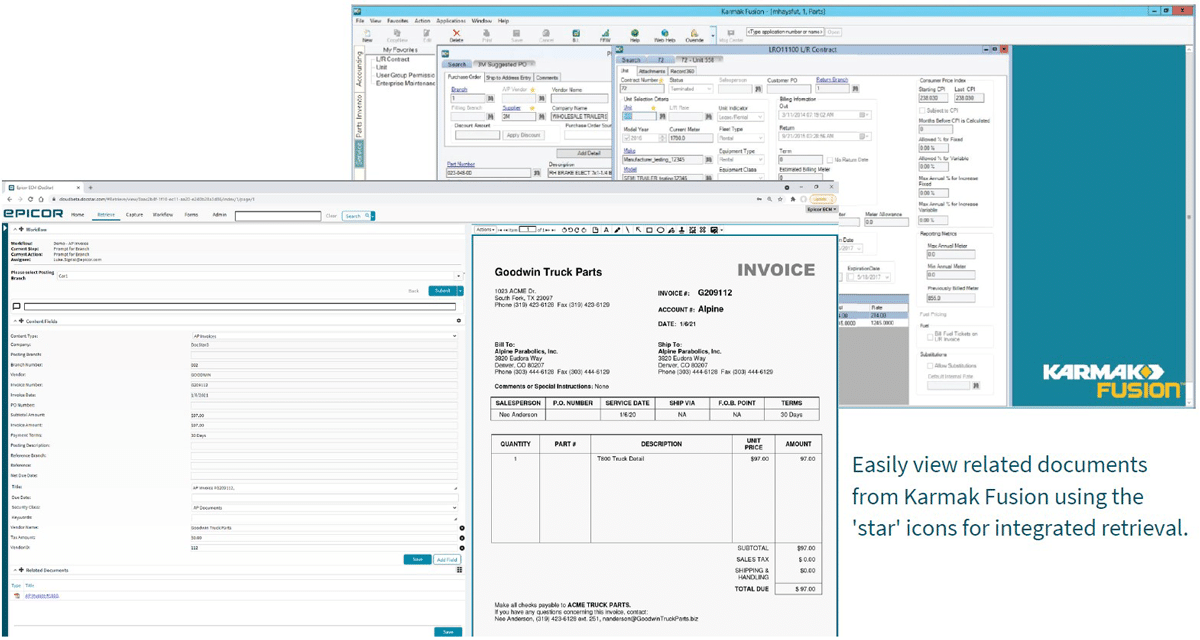Click the stamp tool in viewer toolbar

(x=681, y=230)
